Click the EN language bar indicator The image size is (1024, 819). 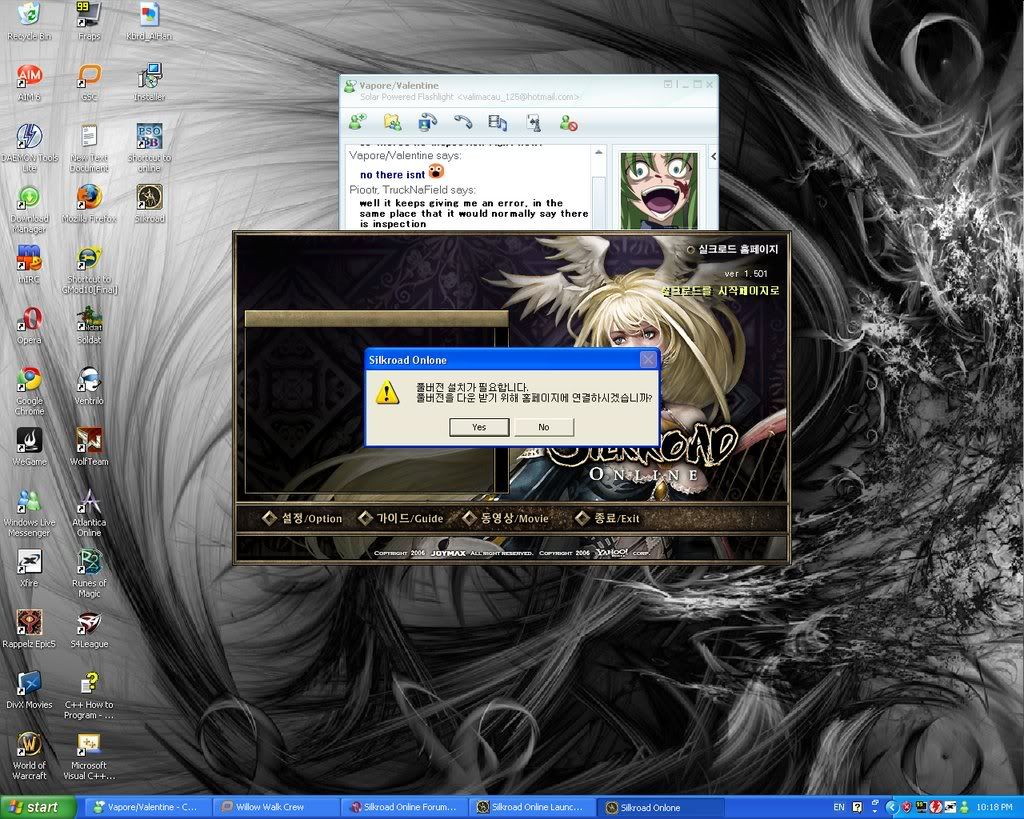click(839, 807)
